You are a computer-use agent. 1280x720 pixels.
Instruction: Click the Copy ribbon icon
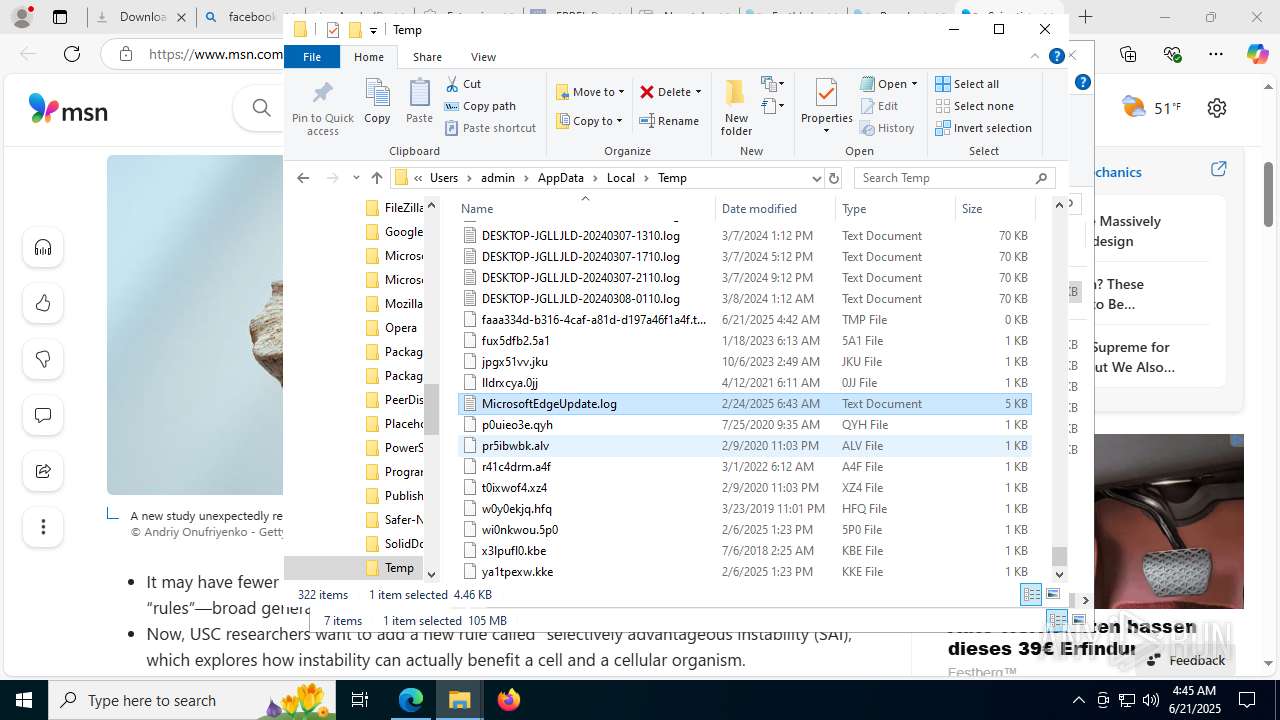point(377,101)
